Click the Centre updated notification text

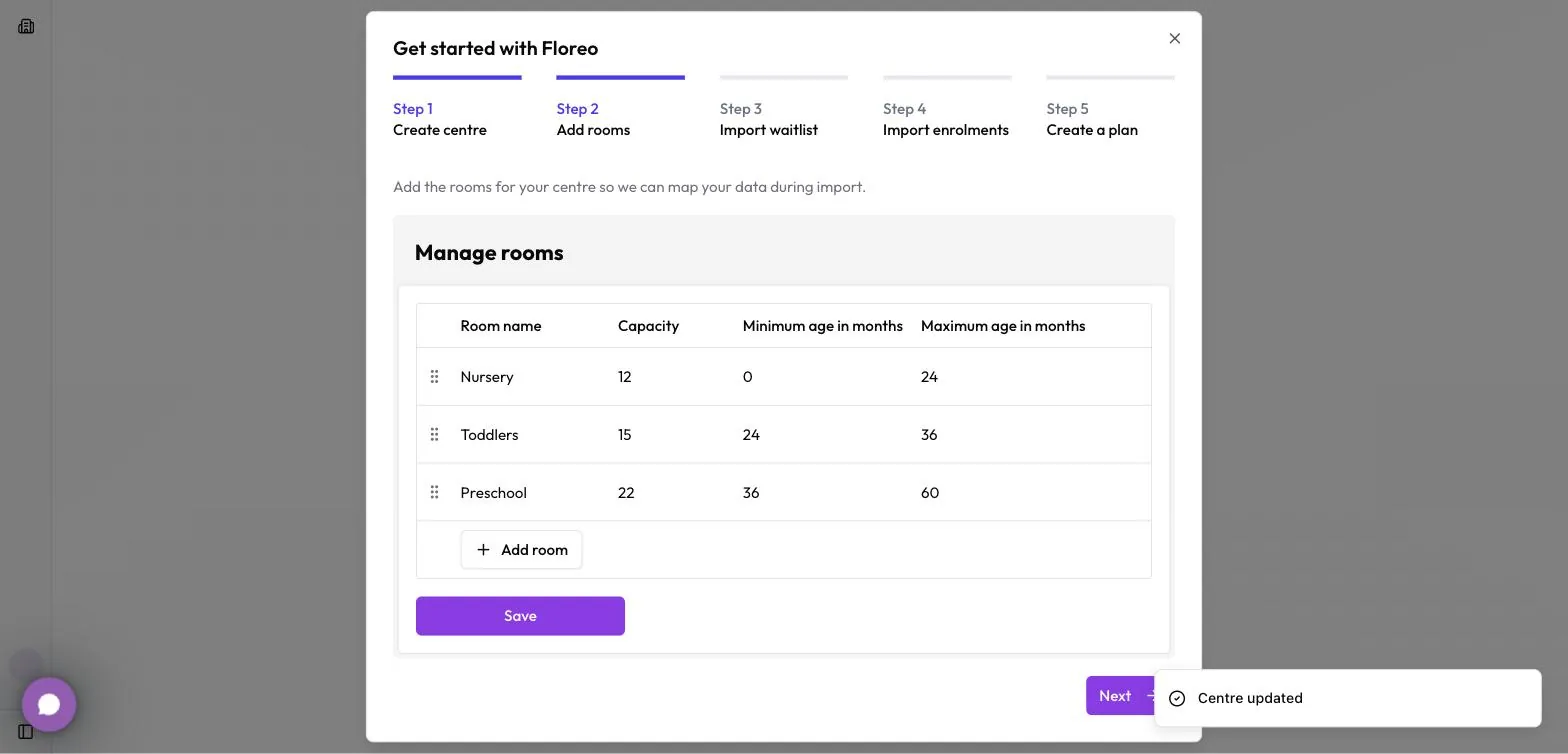click(x=1250, y=698)
